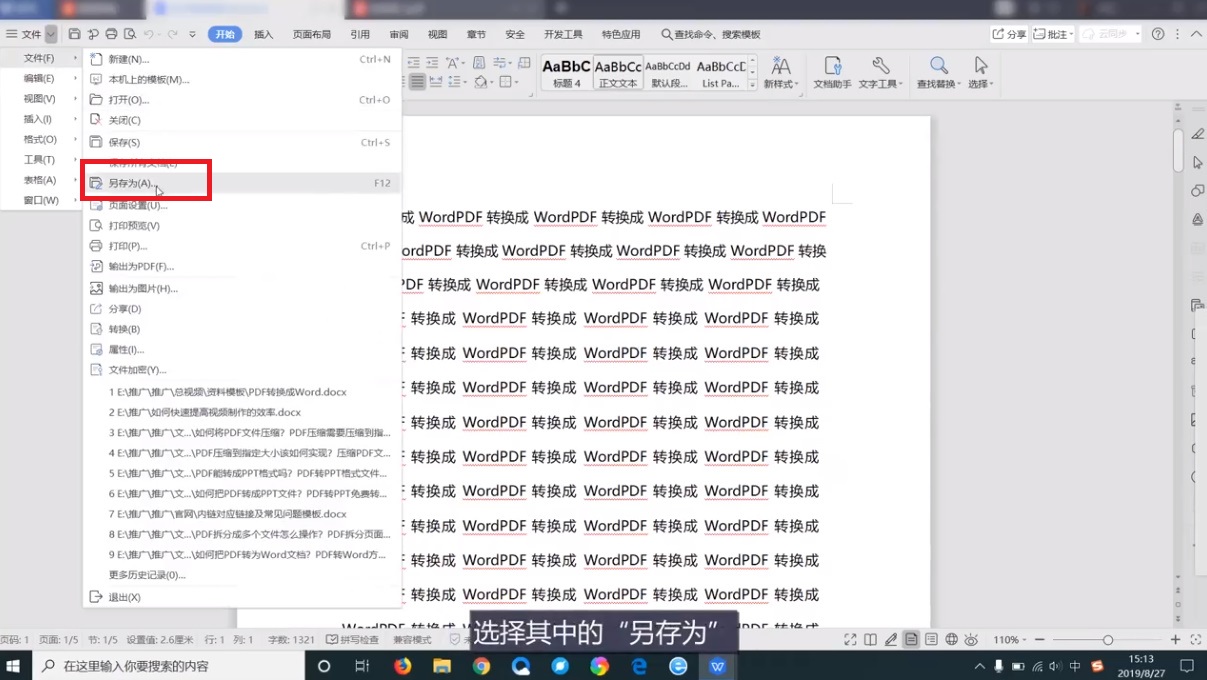Image resolution: width=1207 pixels, height=680 pixels.
Task: Click the shapes icon in right sidebar
Action: [1197, 190]
